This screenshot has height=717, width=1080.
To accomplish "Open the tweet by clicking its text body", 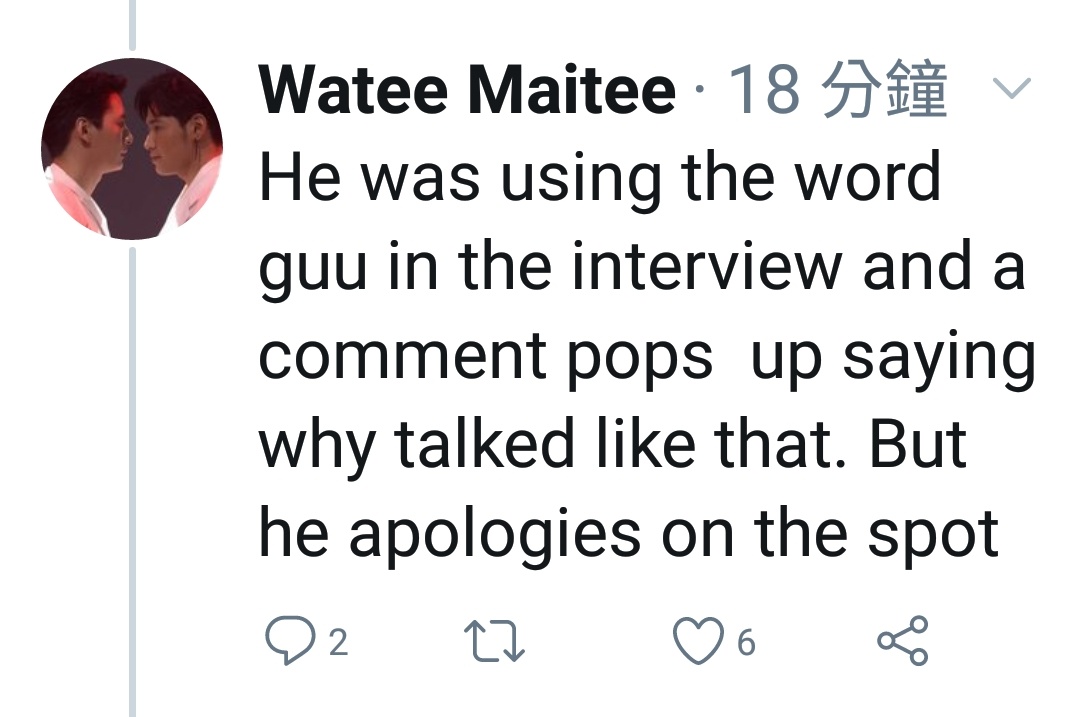I will click(x=646, y=354).
